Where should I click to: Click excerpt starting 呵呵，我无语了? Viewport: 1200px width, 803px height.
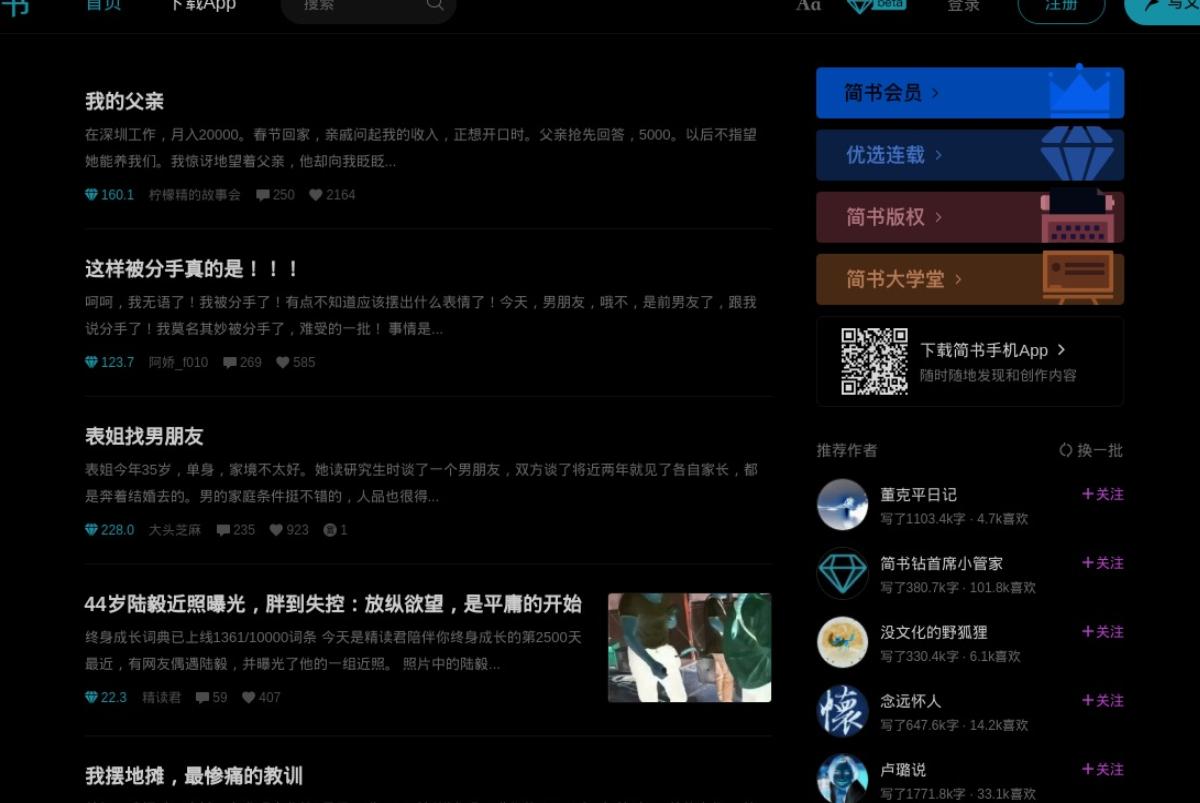421,315
